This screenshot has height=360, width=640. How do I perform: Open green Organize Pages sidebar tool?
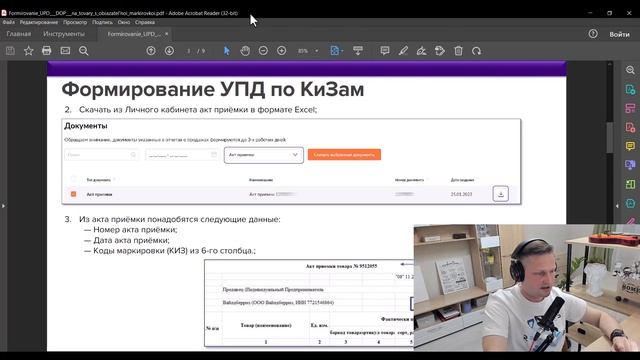coord(630,184)
